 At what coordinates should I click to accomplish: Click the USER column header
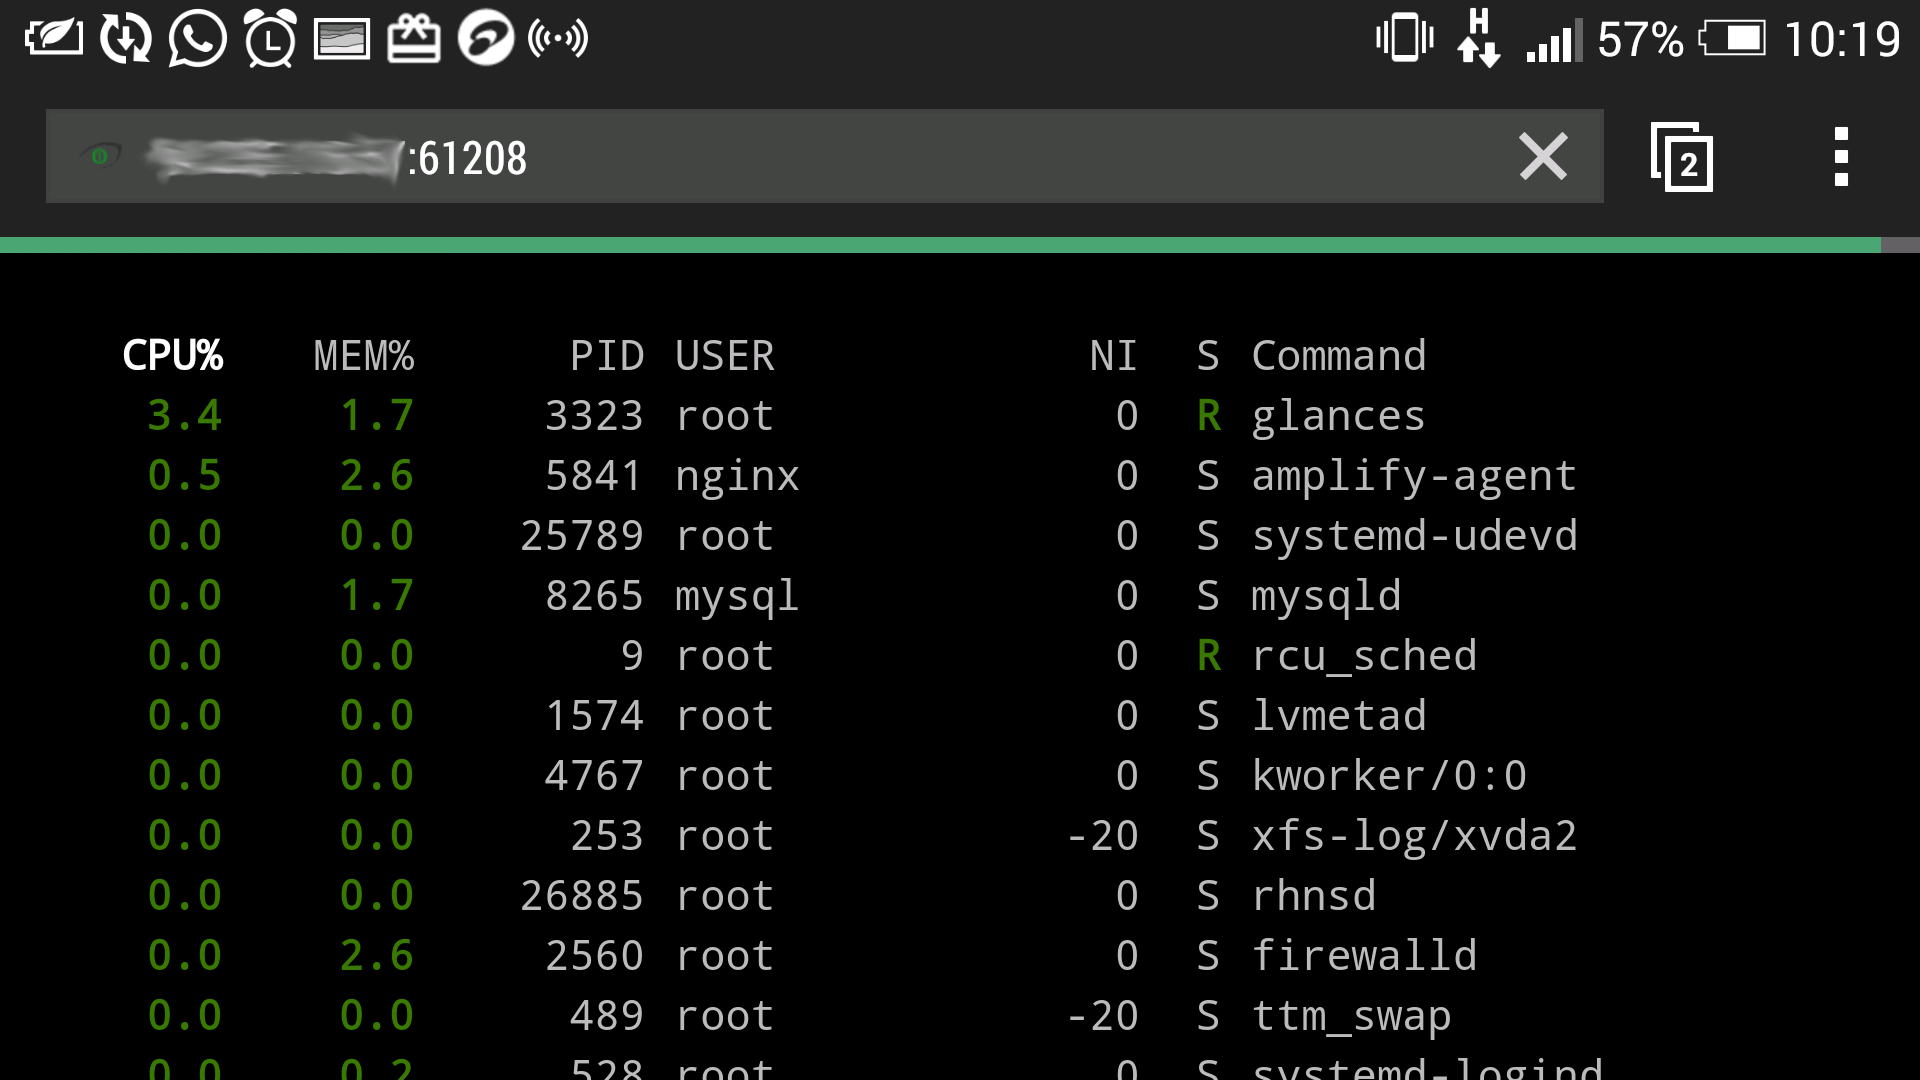pos(725,356)
